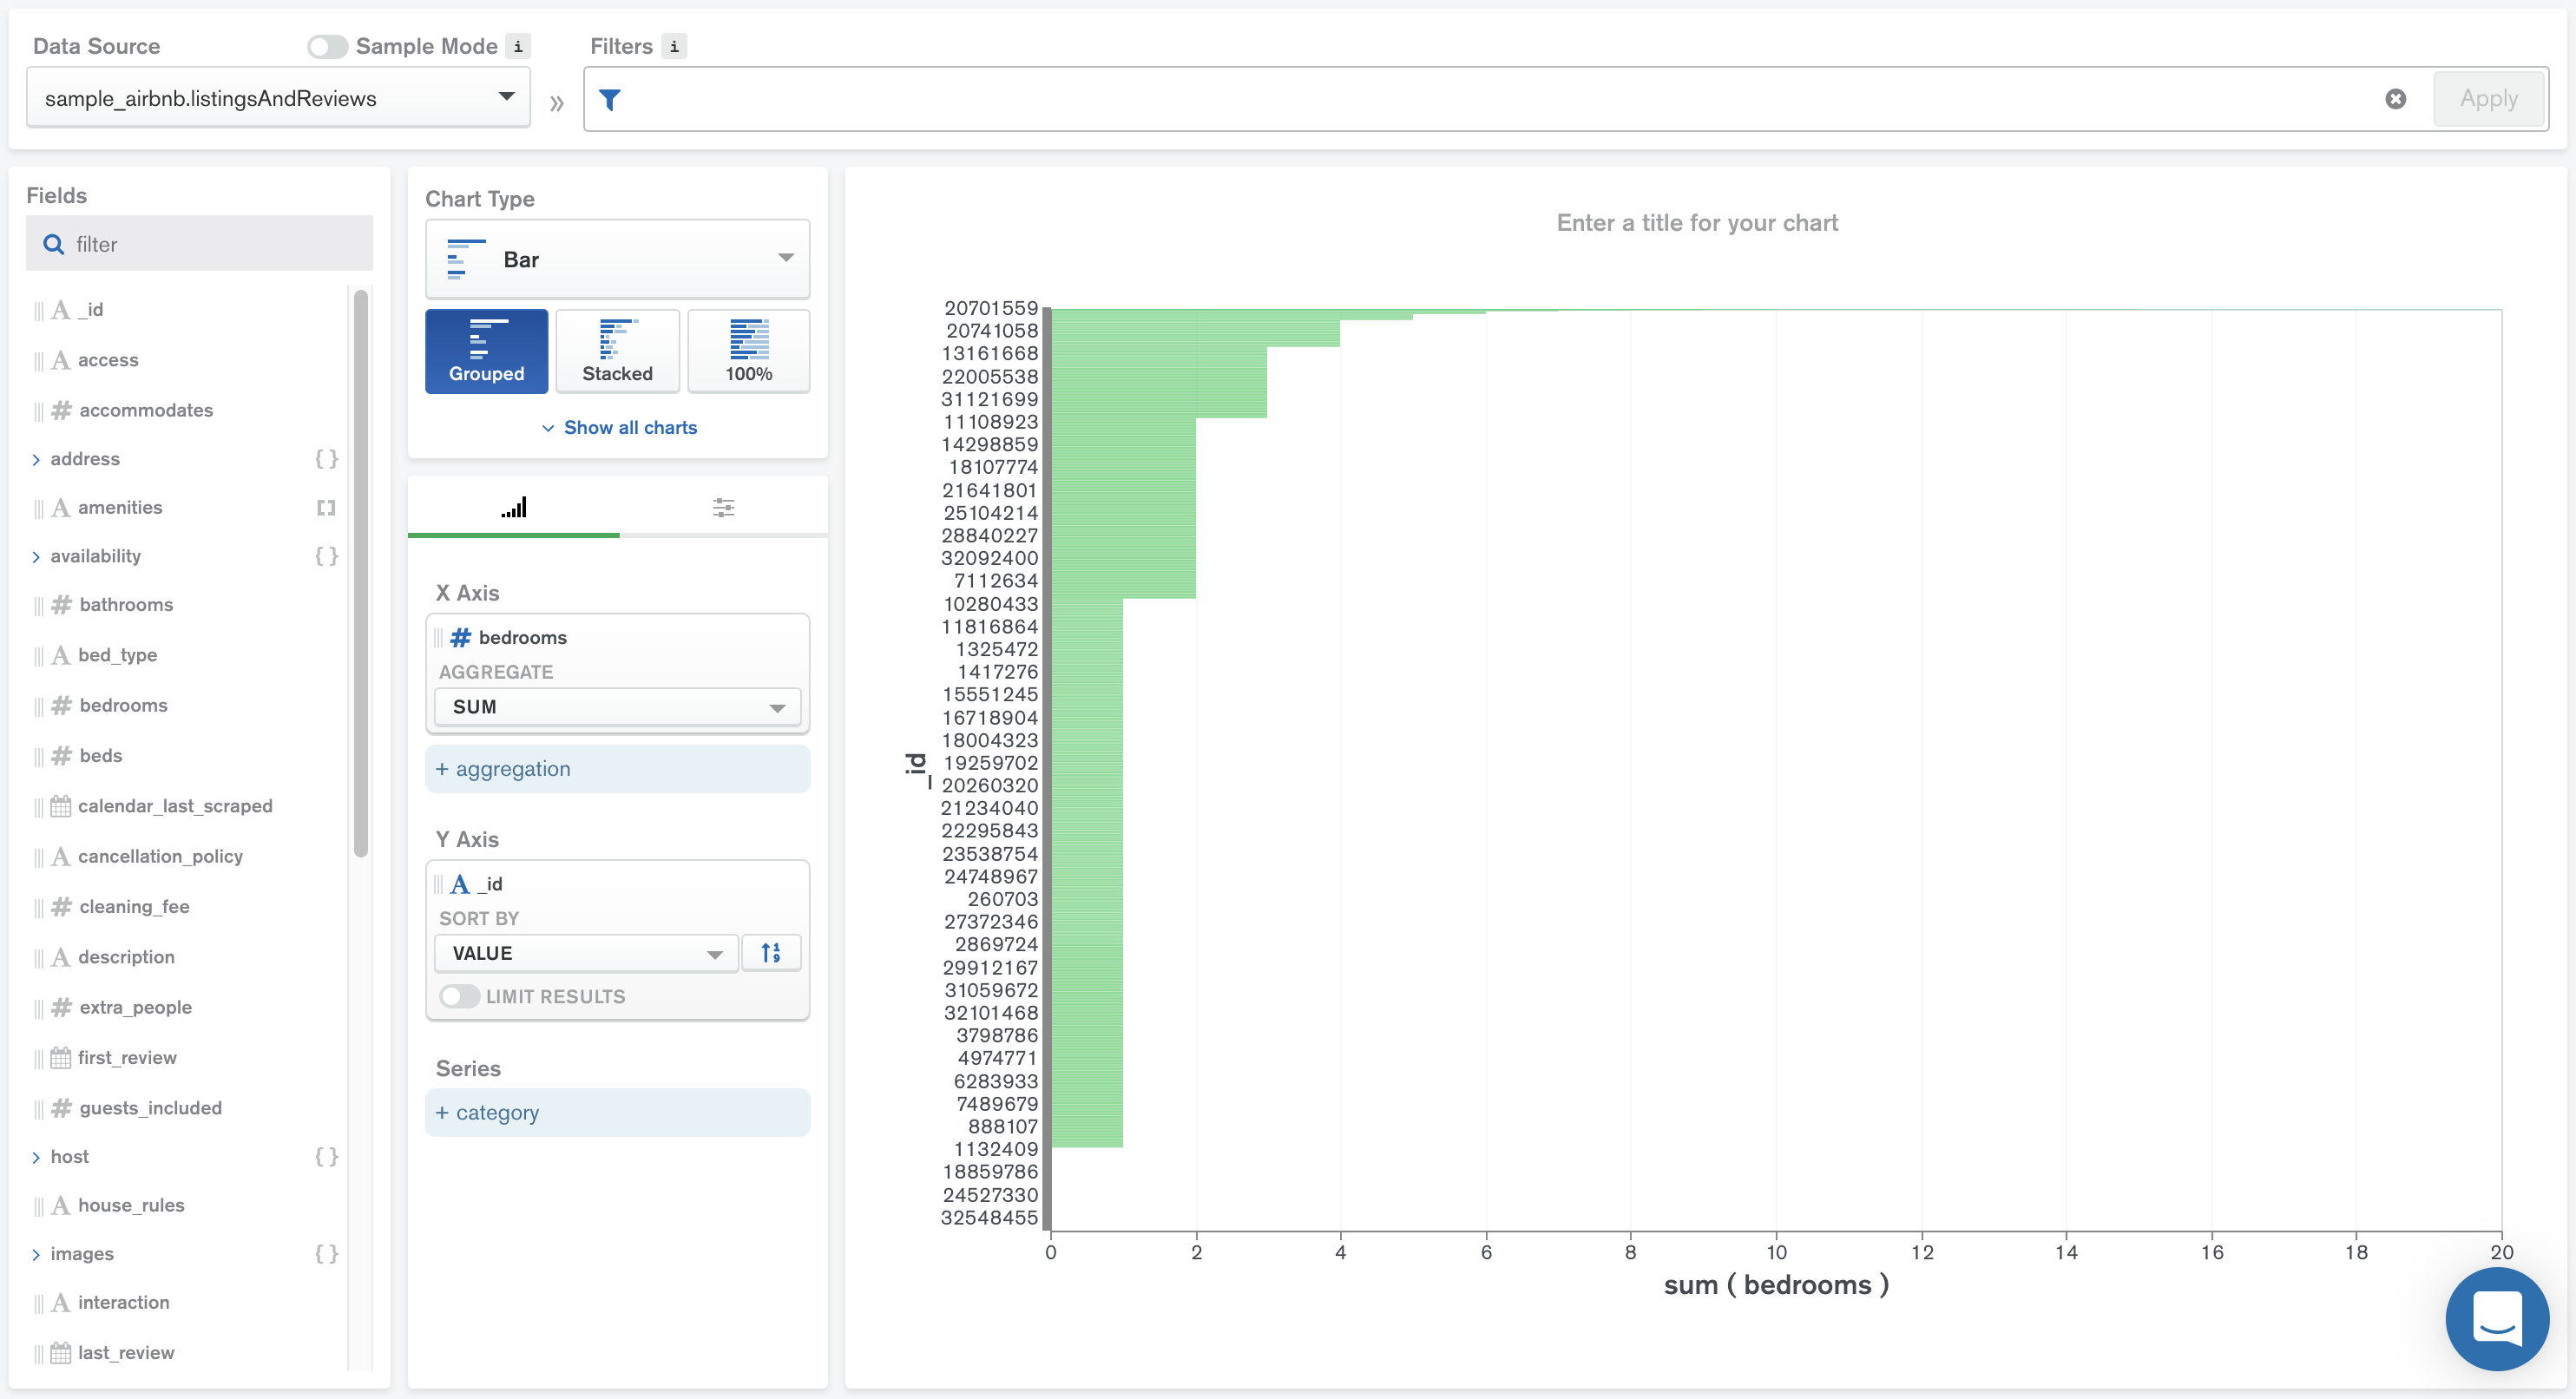Click the calendar icon for first_review
This screenshot has width=2576, height=1399.
pyautogui.click(x=61, y=1058)
